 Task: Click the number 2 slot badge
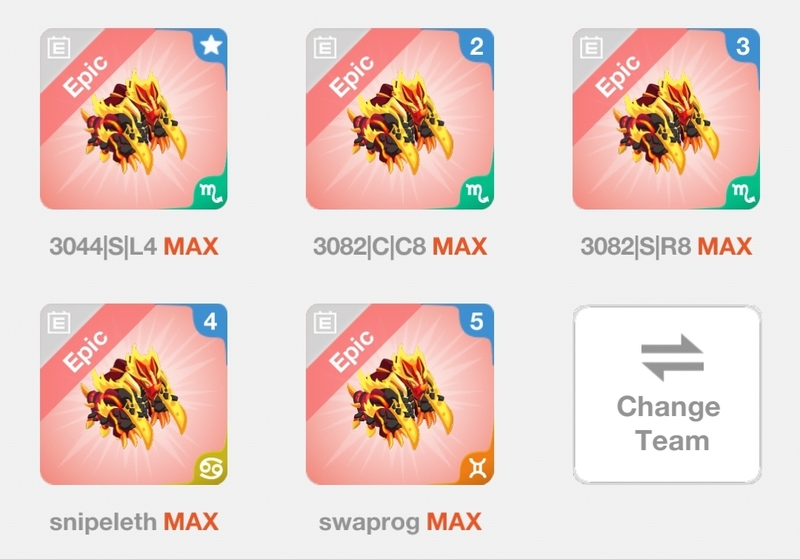477,46
